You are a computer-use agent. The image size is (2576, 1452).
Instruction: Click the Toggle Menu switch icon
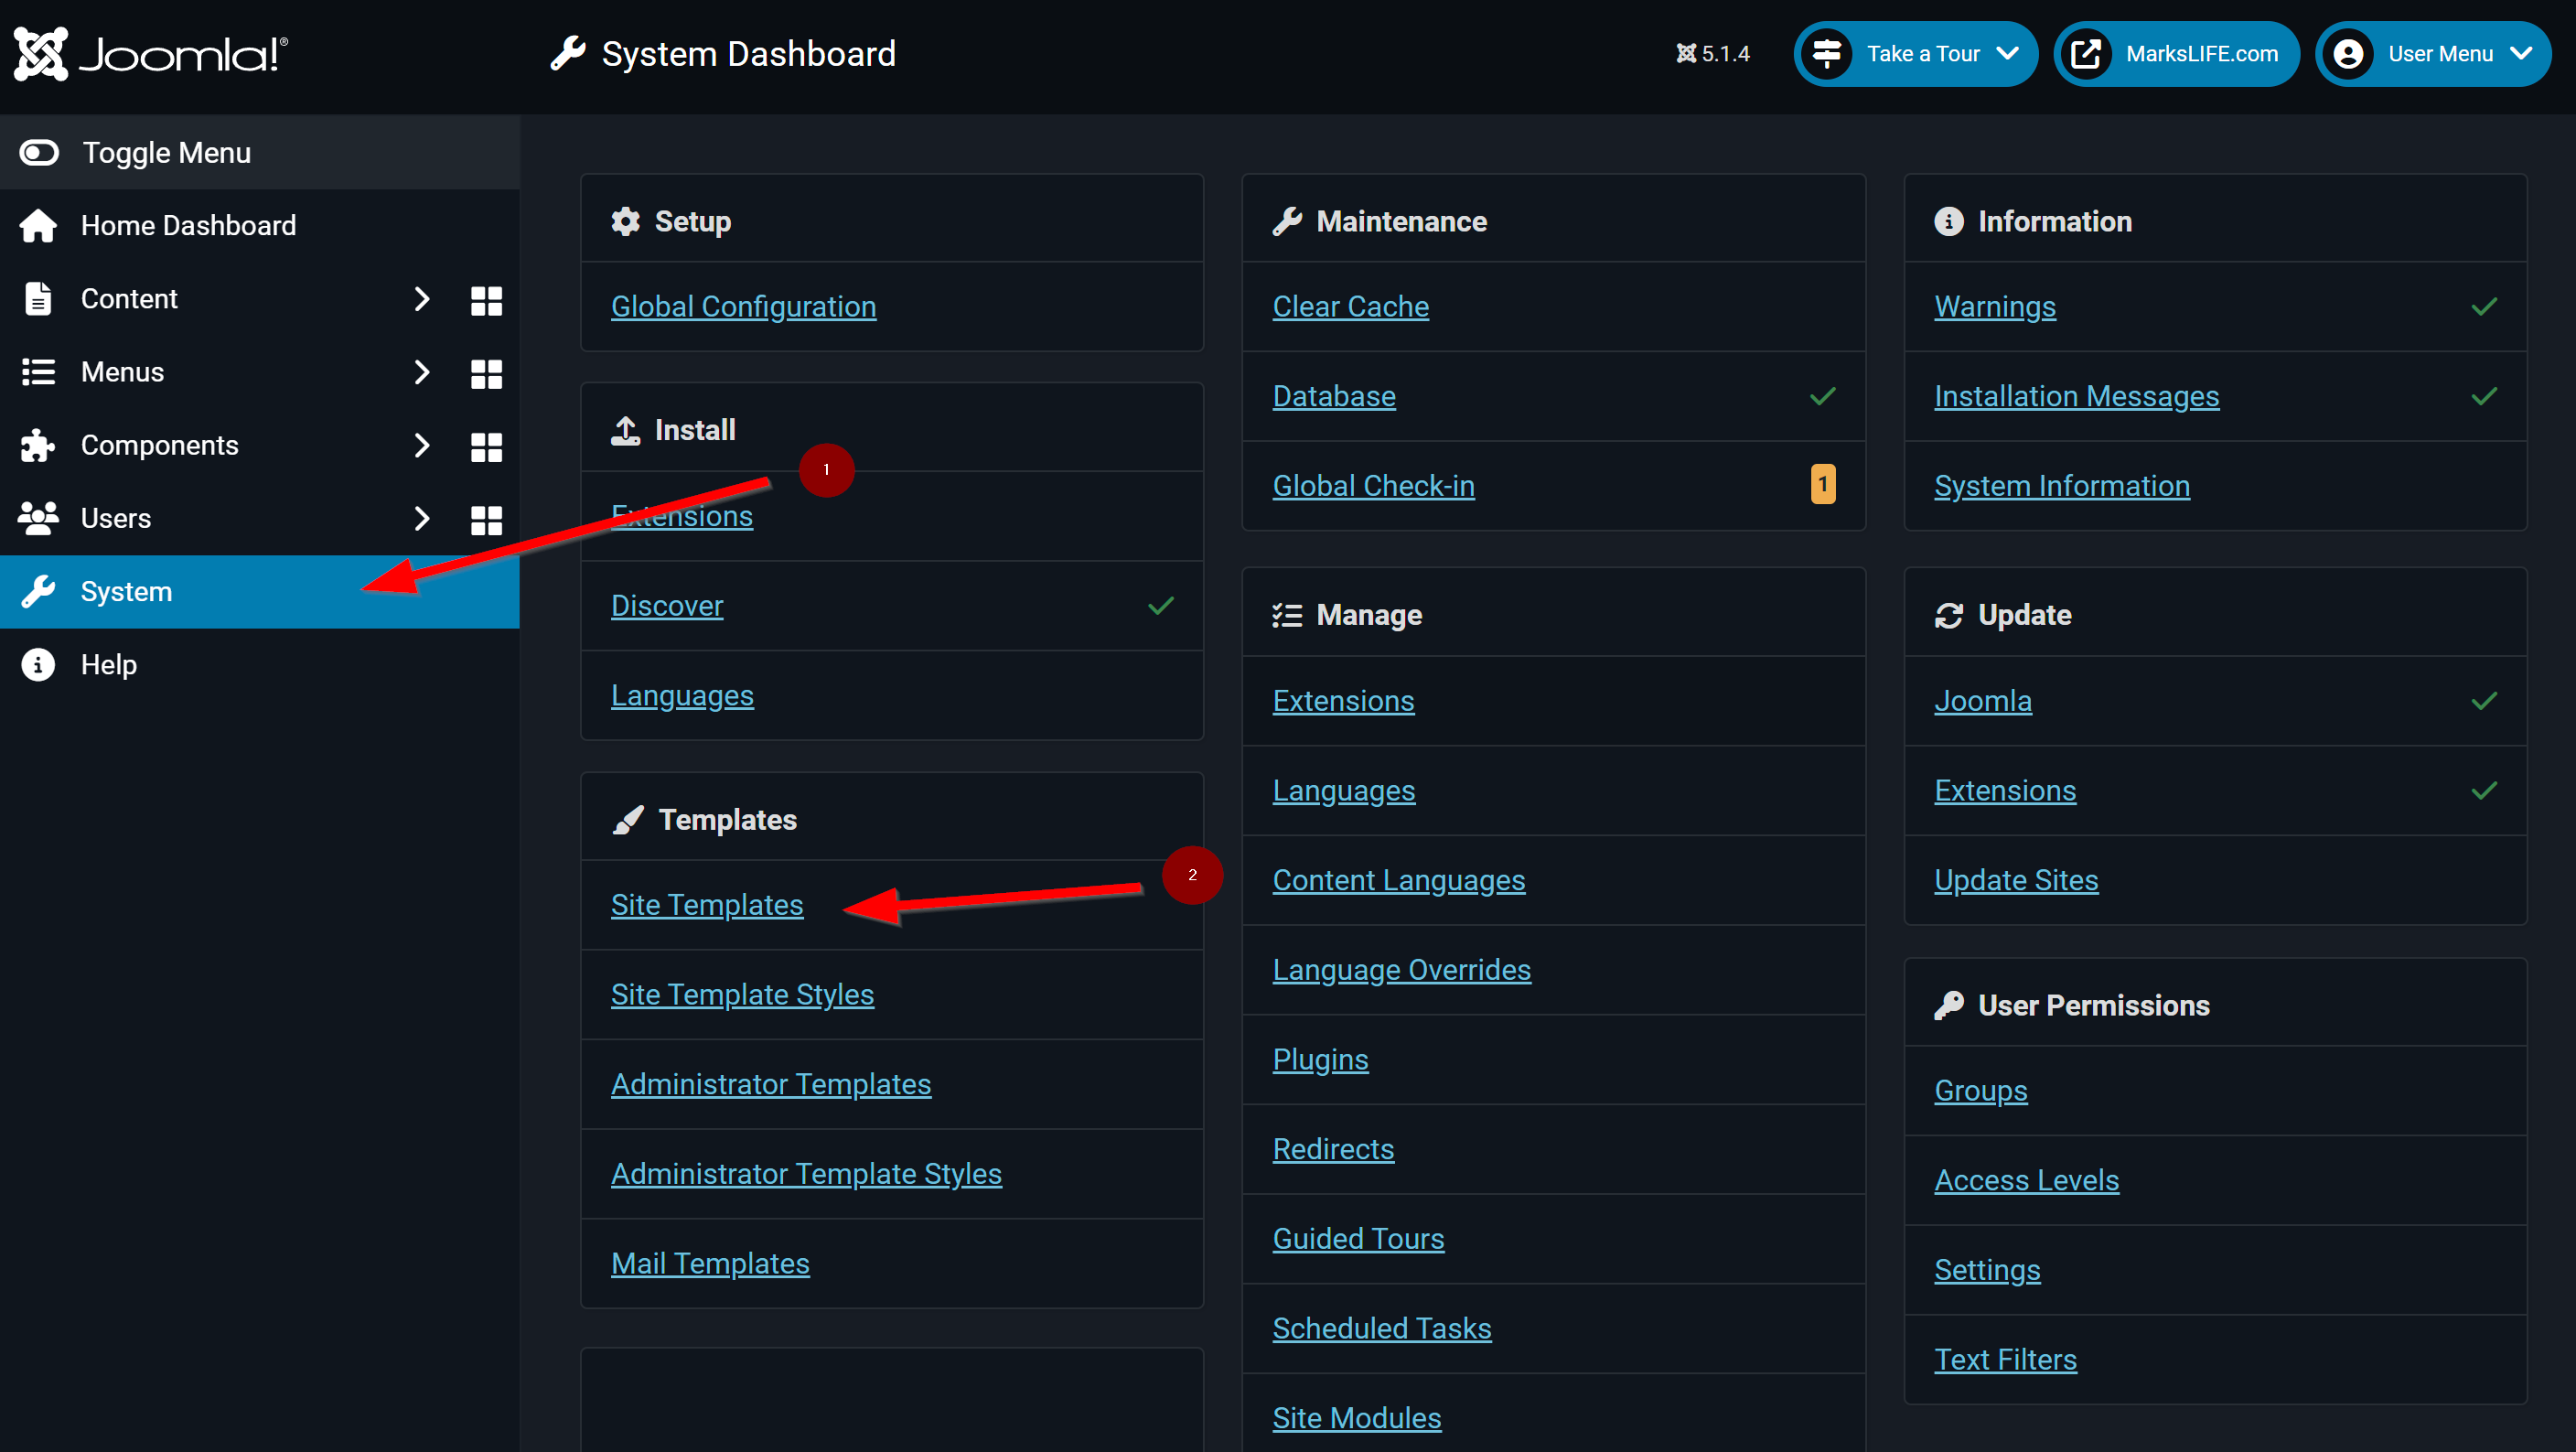tap(39, 153)
